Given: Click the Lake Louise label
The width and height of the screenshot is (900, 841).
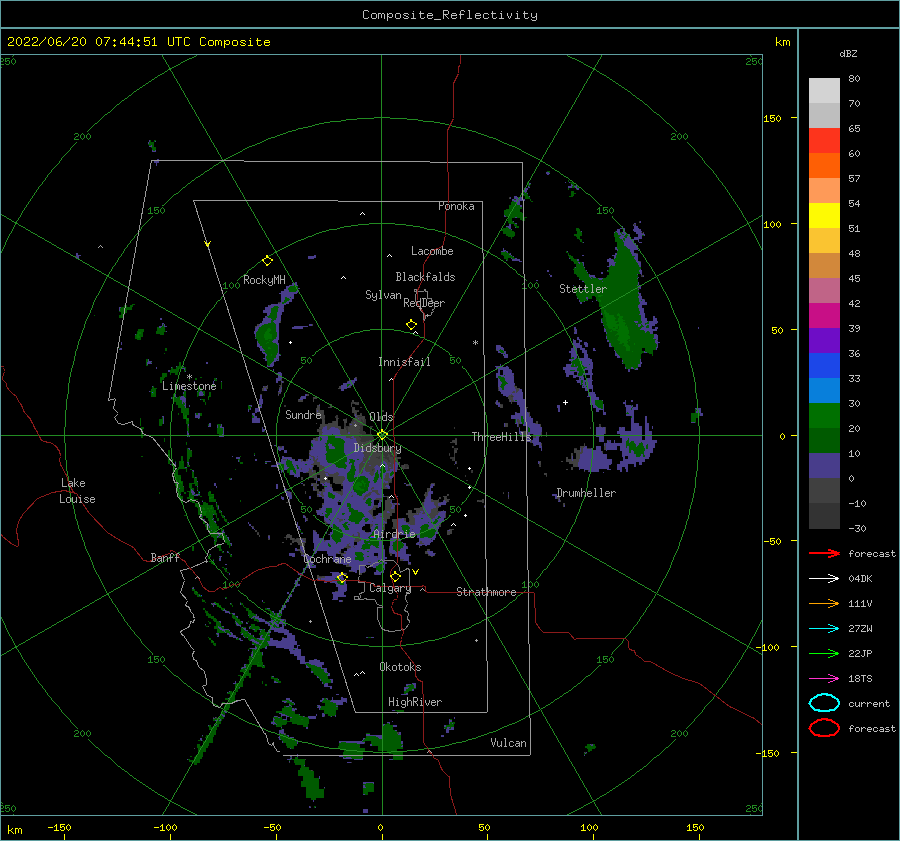Looking at the screenshot, I should tap(77, 491).
